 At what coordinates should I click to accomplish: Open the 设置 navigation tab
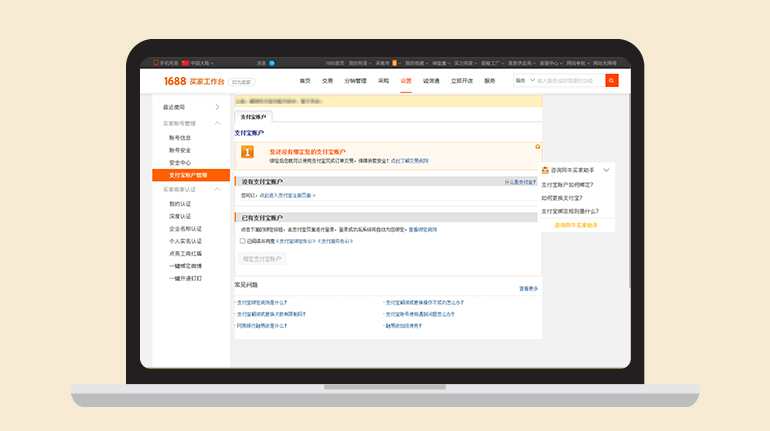click(406, 80)
